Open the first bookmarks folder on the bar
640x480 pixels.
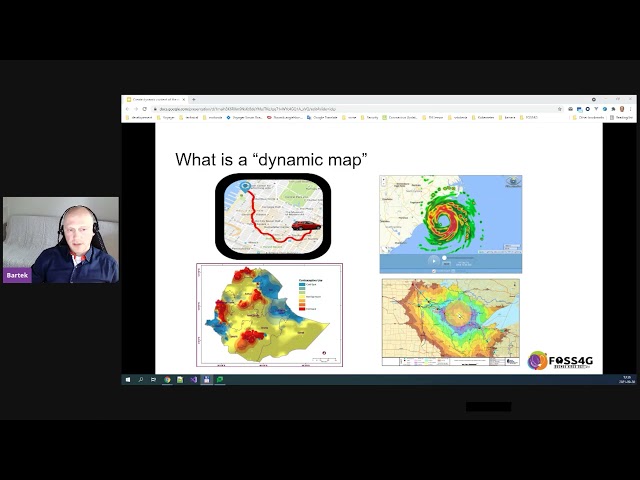click(138, 118)
